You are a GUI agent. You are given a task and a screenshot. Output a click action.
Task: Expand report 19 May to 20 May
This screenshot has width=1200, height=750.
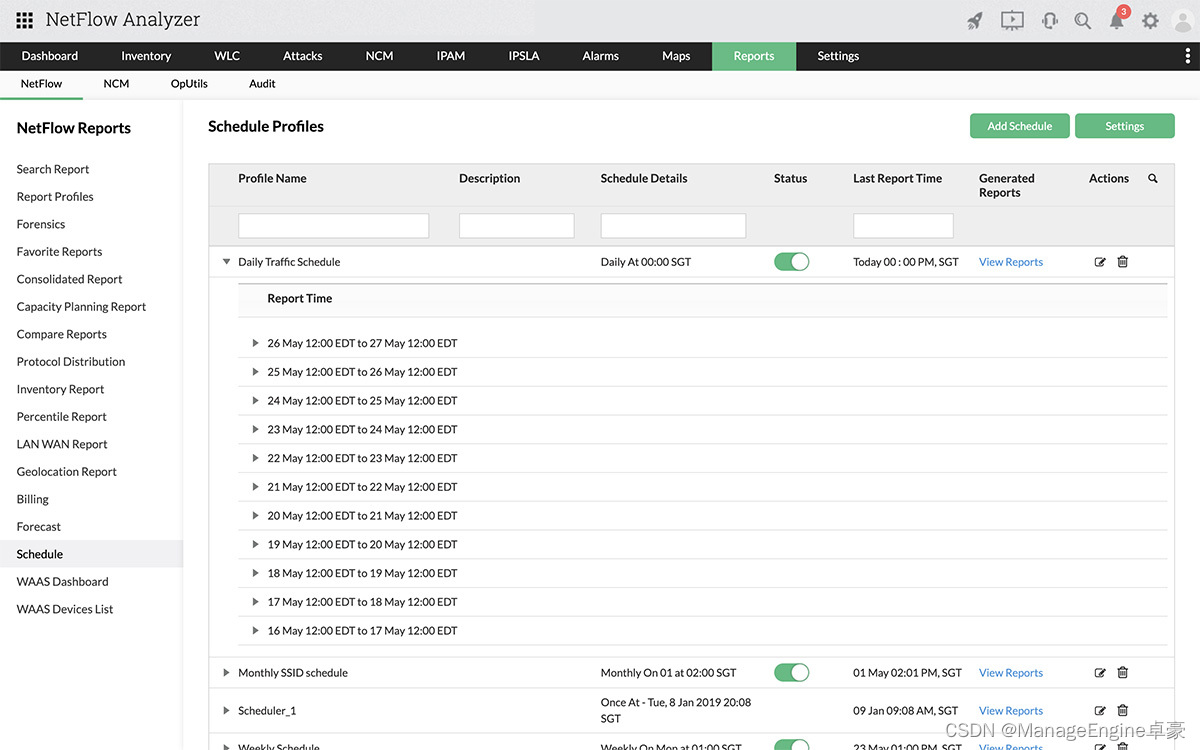pos(256,545)
